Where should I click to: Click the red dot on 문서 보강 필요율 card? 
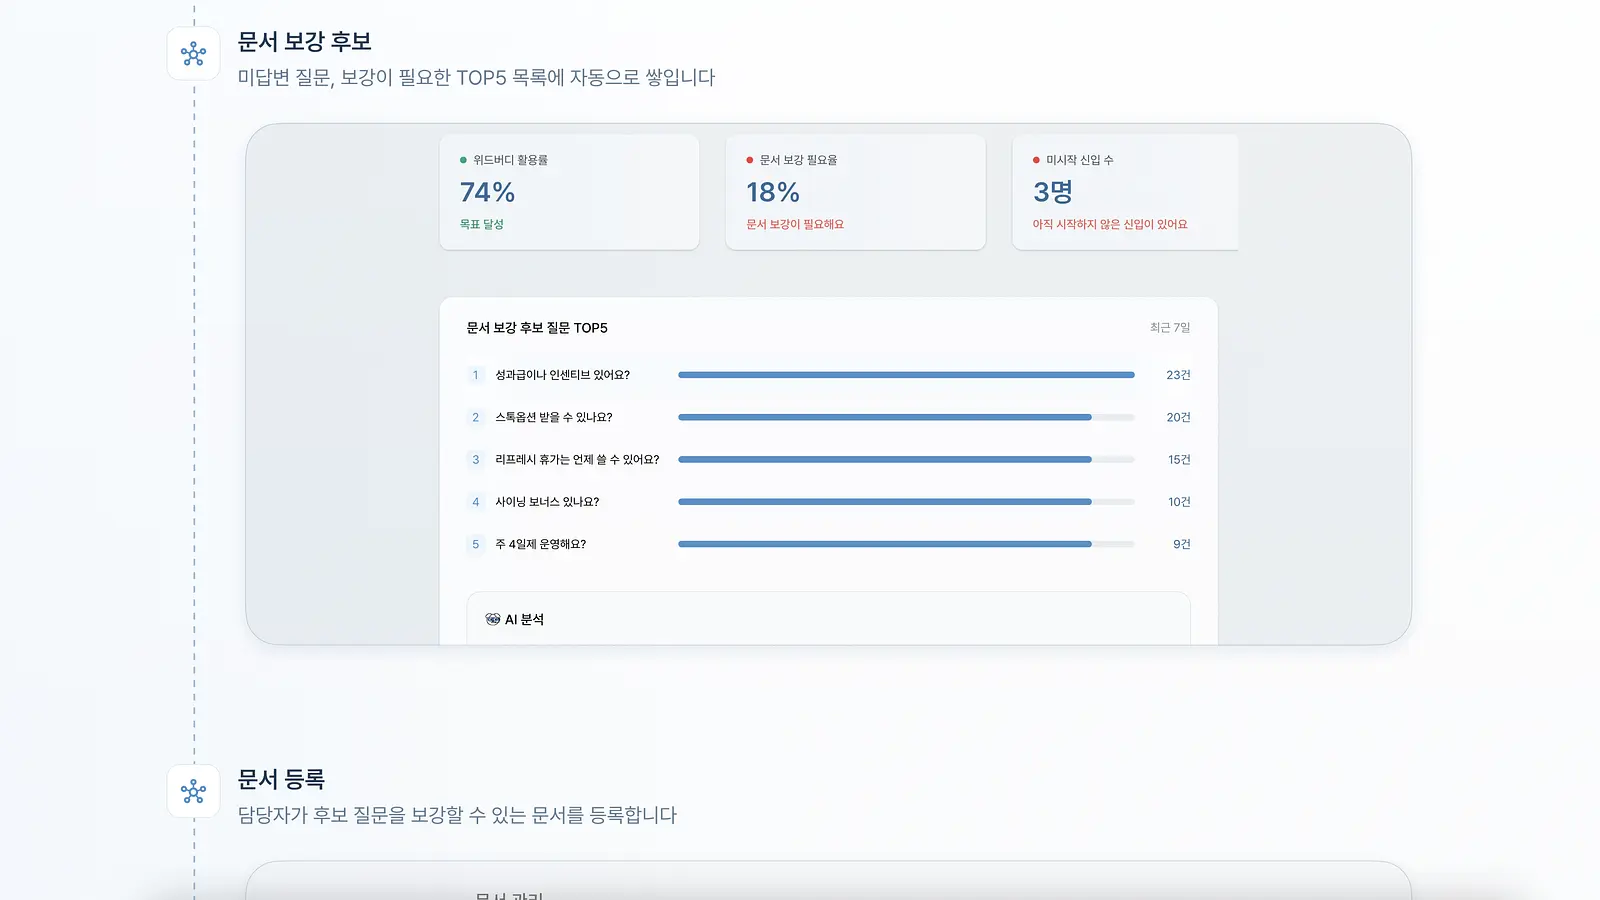click(x=749, y=160)
